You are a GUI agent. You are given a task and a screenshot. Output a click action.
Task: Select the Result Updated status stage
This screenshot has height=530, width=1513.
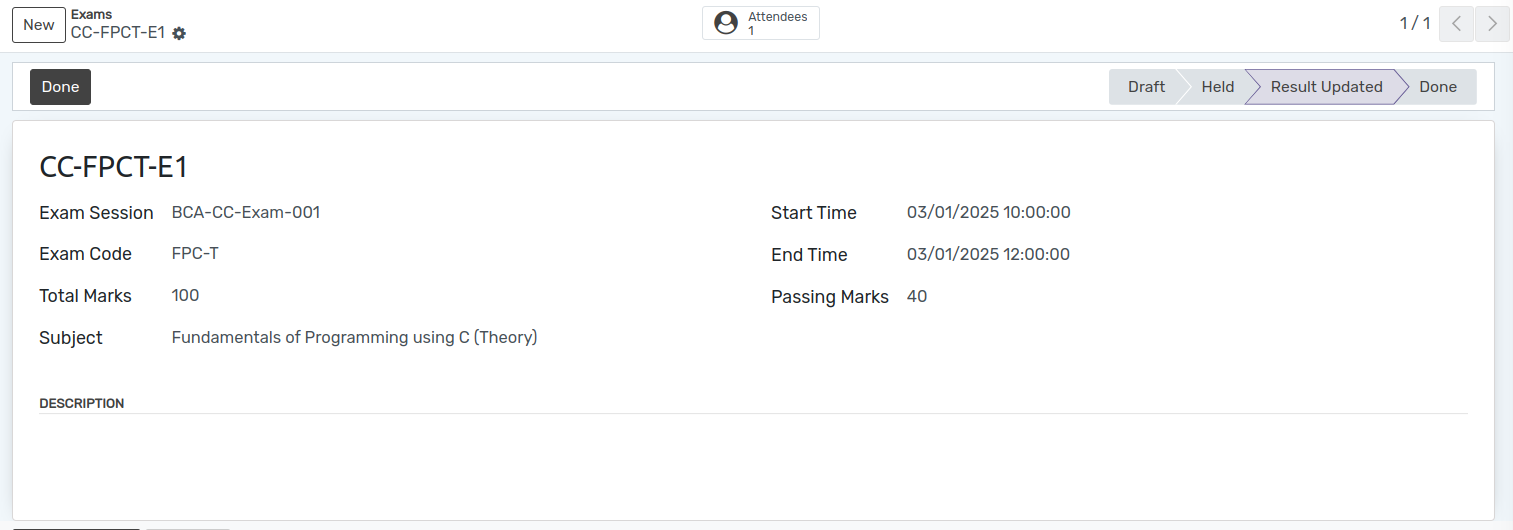click(1326, 87)
